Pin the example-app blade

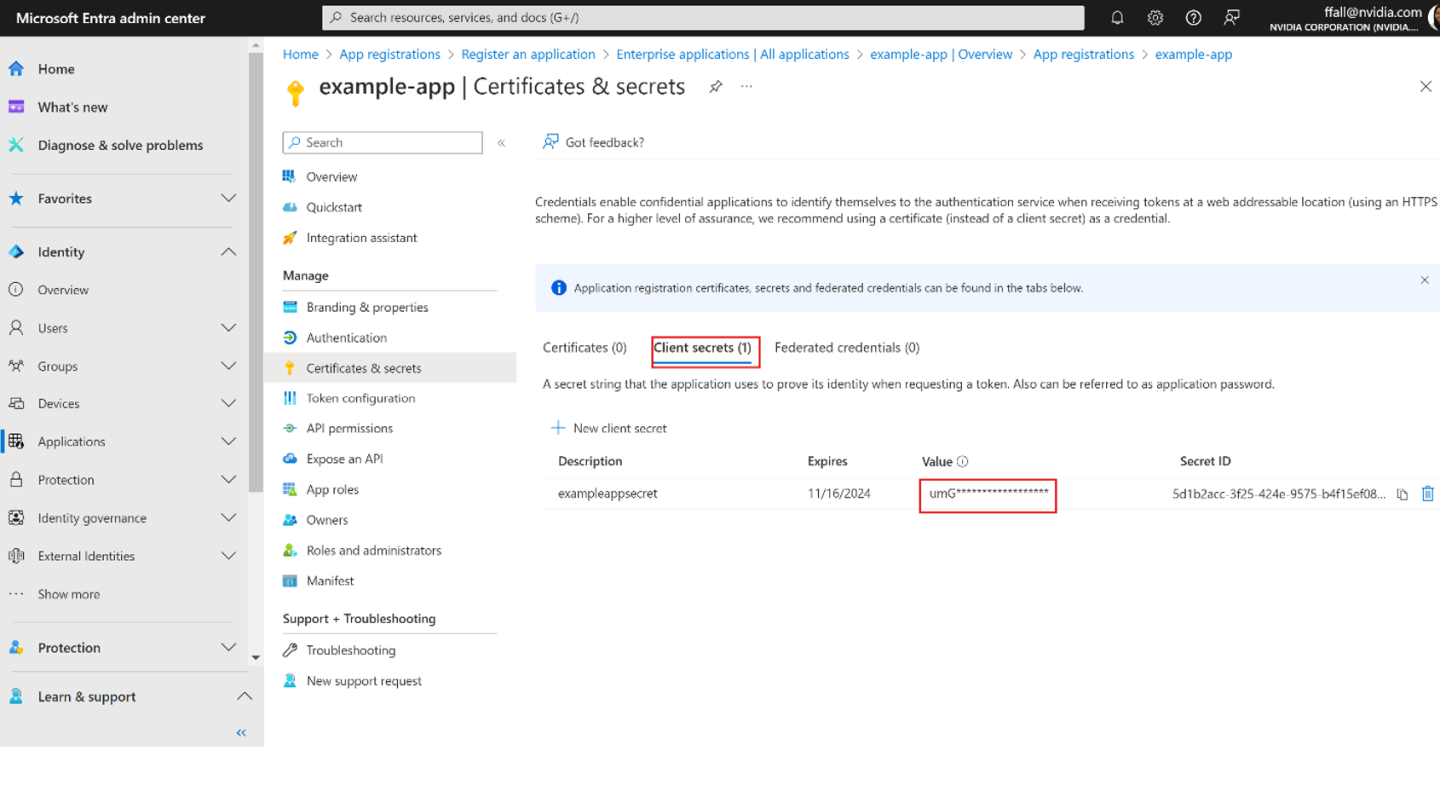tap(715, 87)
